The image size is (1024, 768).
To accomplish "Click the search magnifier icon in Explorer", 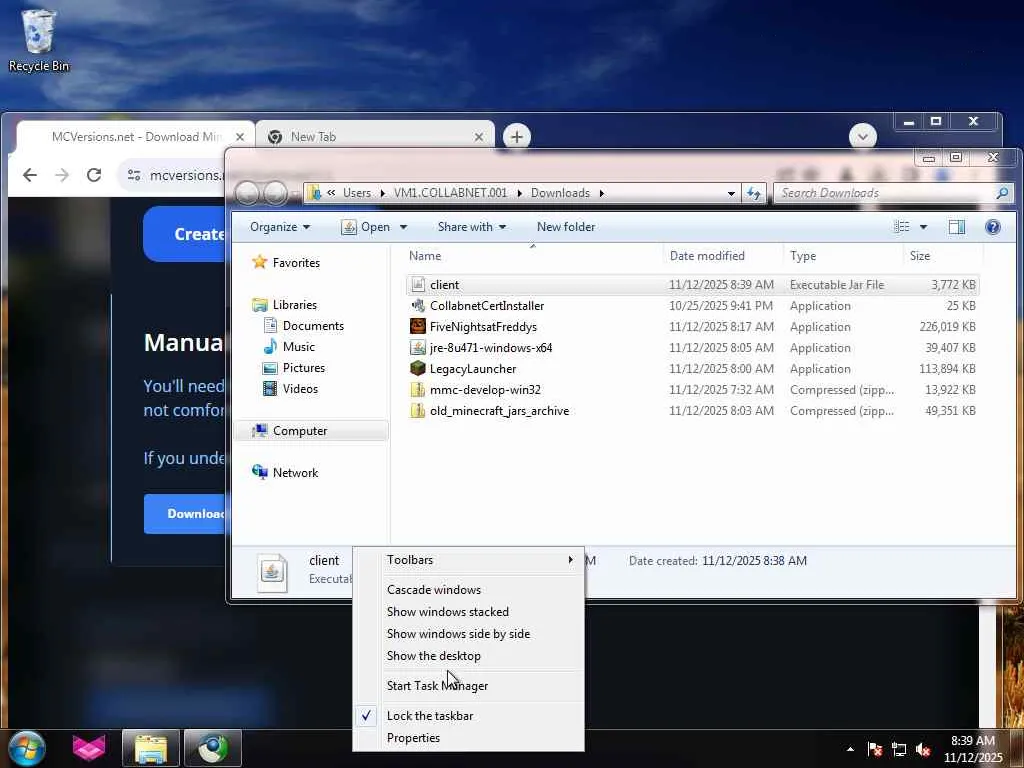I will coord(1002,193).
